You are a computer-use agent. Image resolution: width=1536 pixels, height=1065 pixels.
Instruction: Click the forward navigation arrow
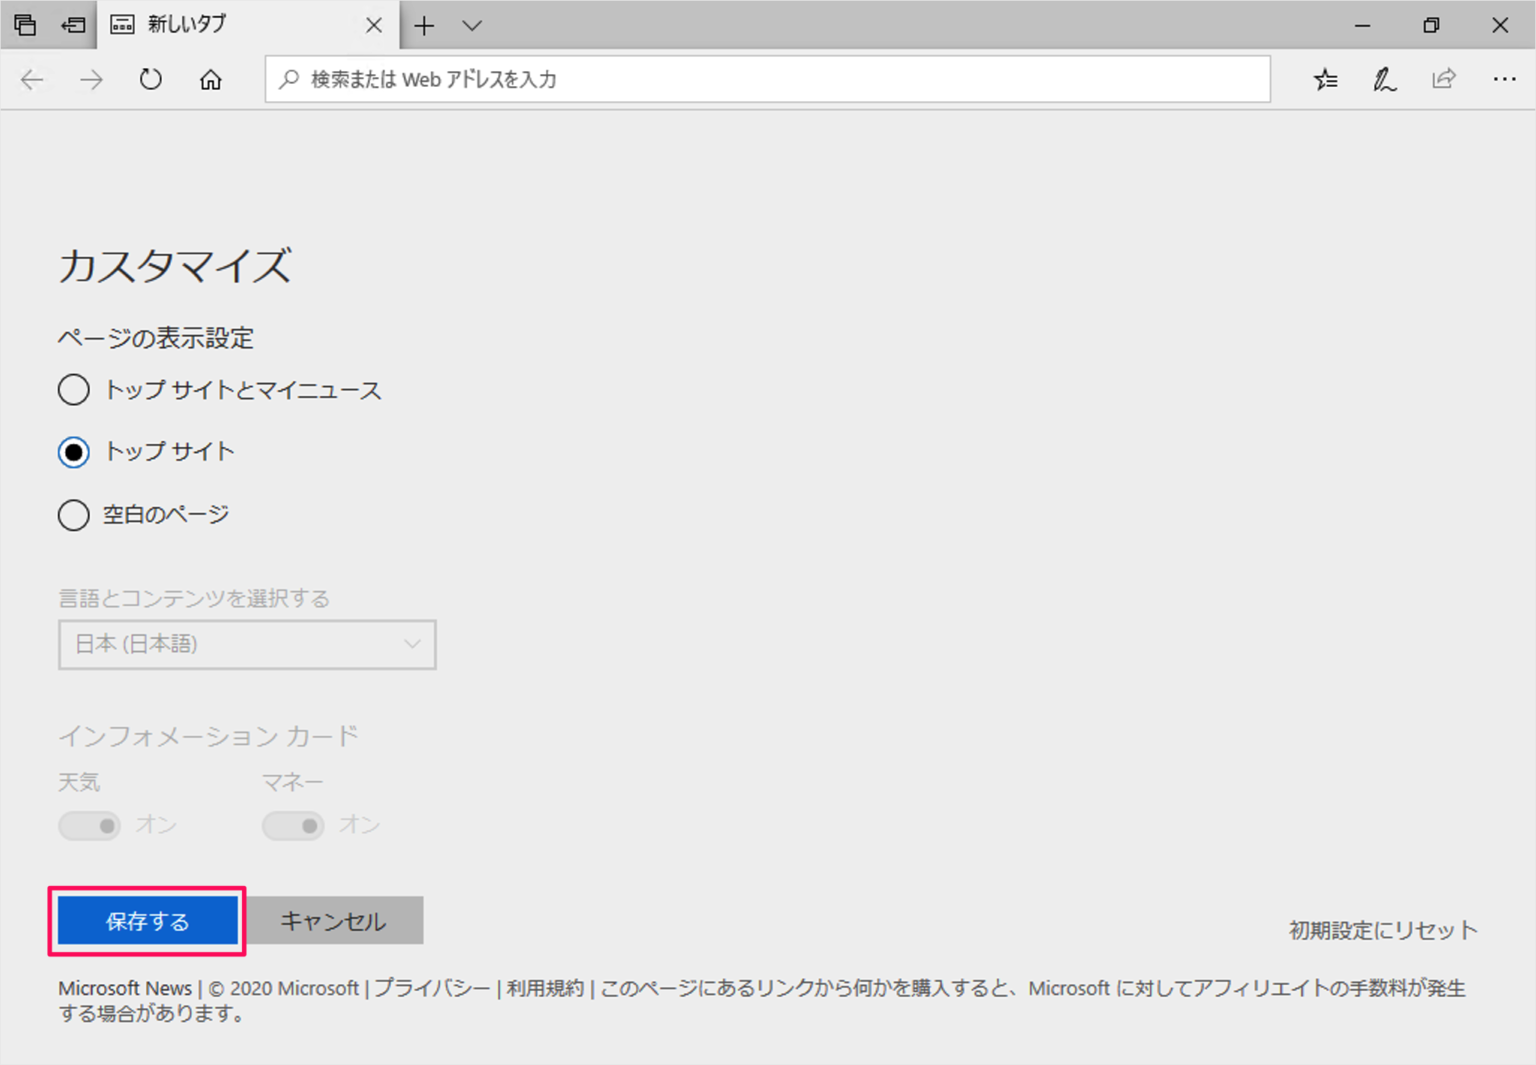coord(91,79)
